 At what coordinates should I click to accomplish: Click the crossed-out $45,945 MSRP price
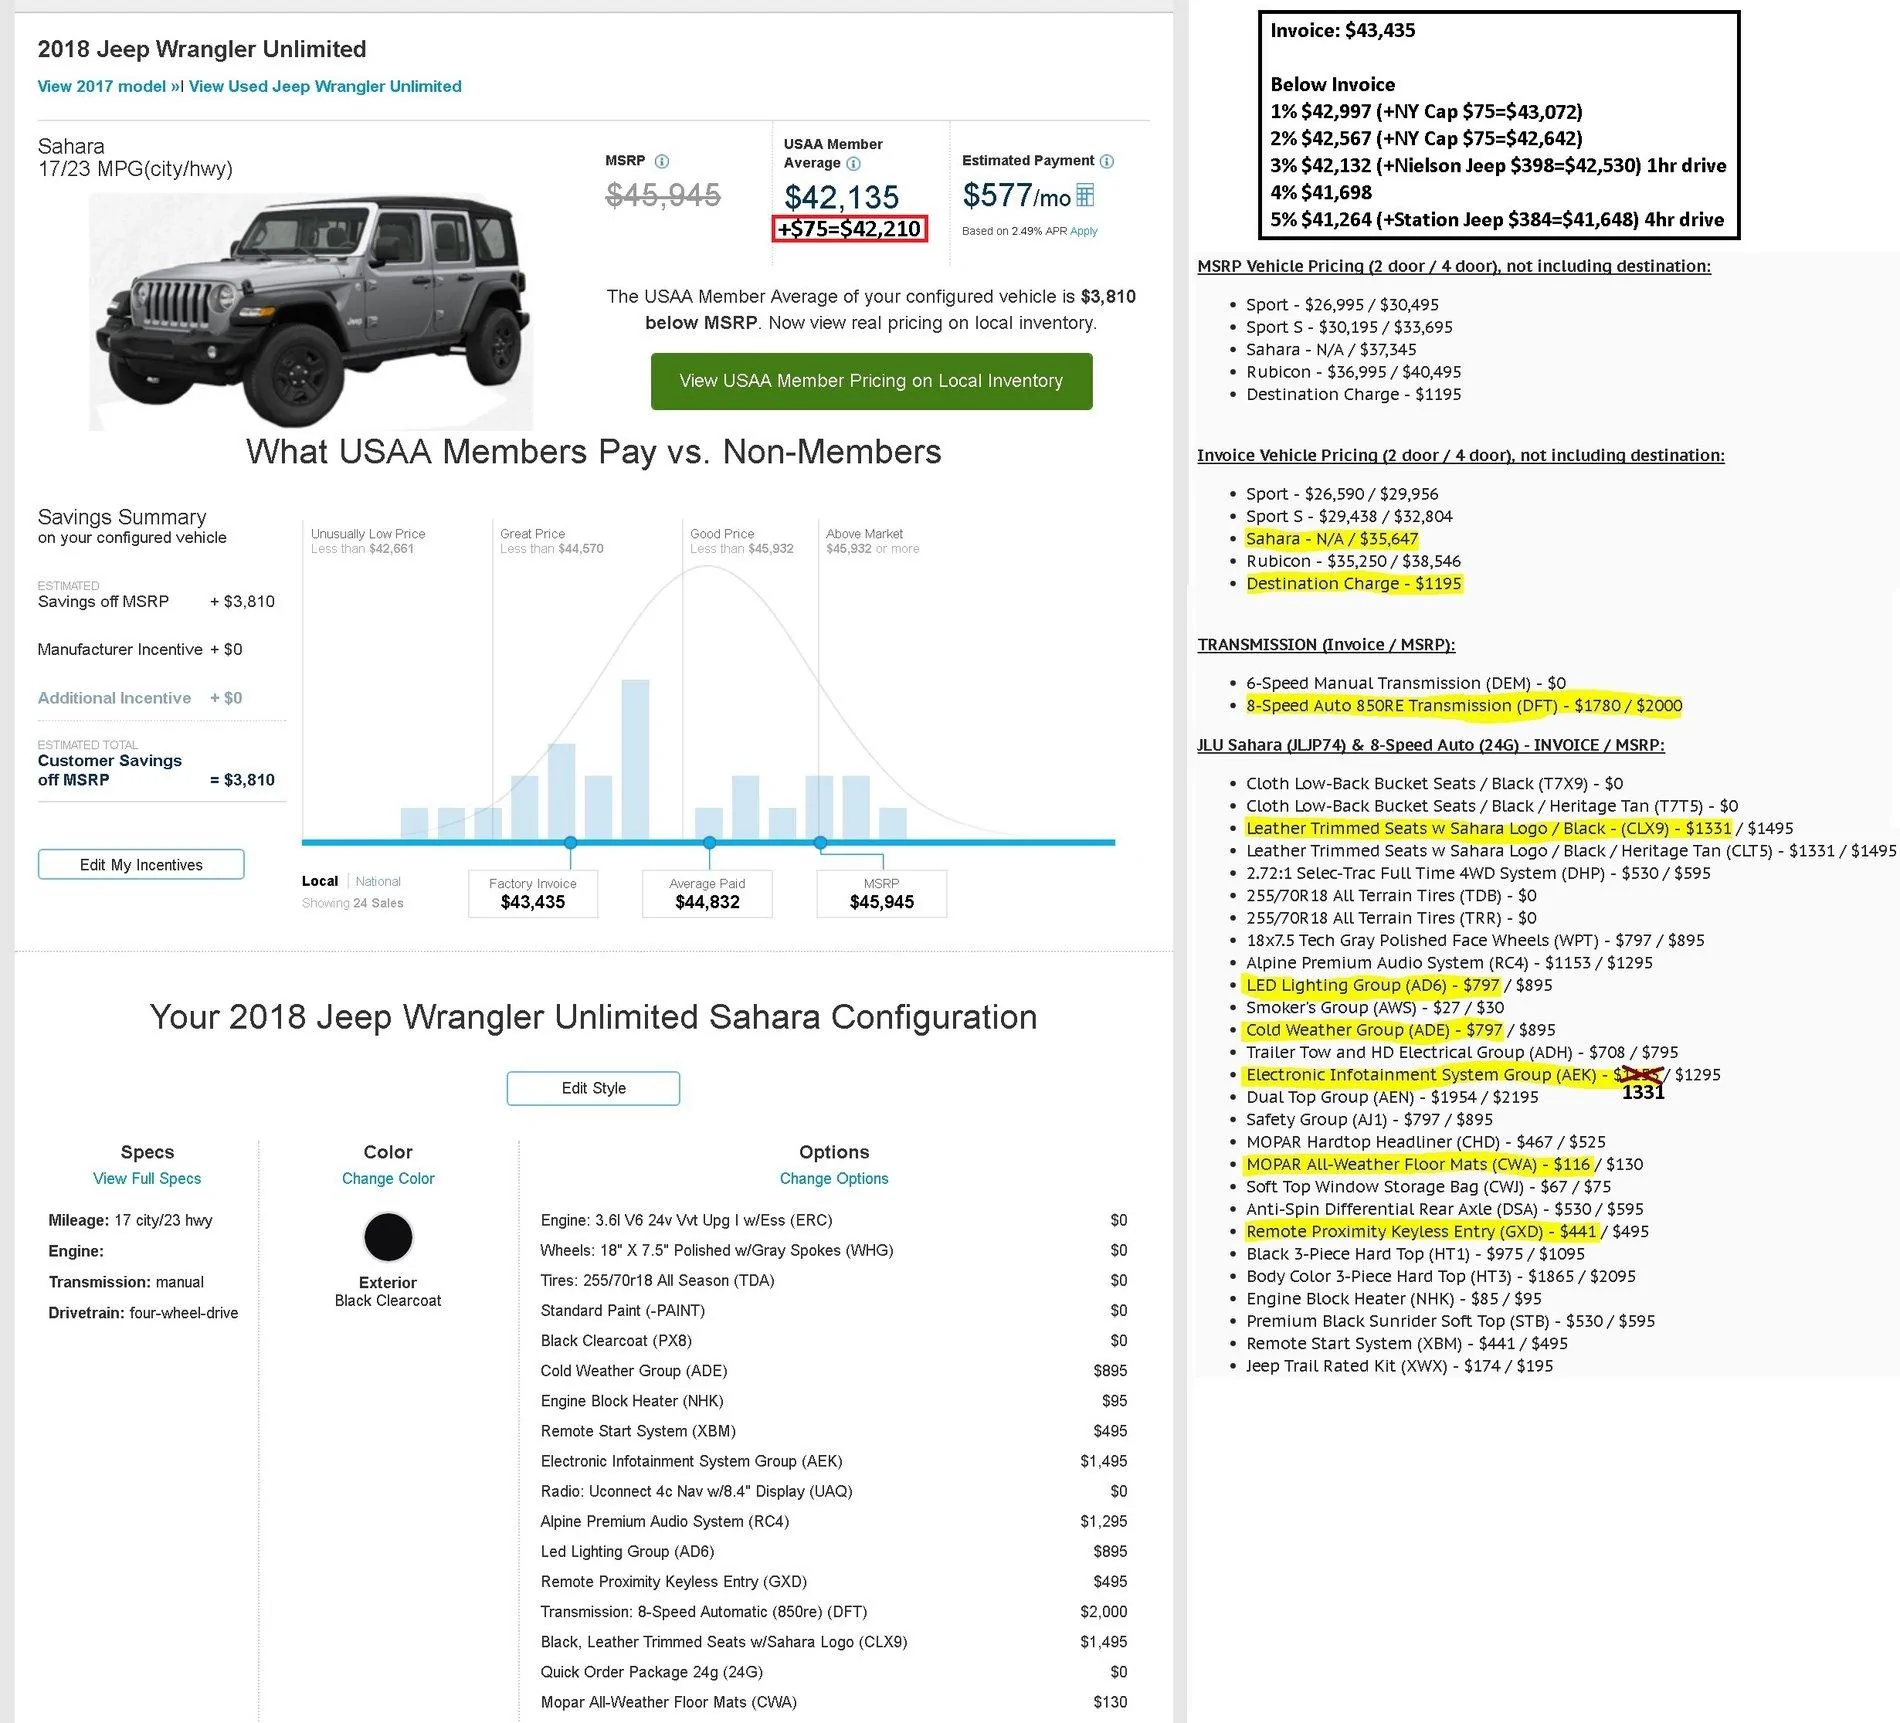coord(663,195)
